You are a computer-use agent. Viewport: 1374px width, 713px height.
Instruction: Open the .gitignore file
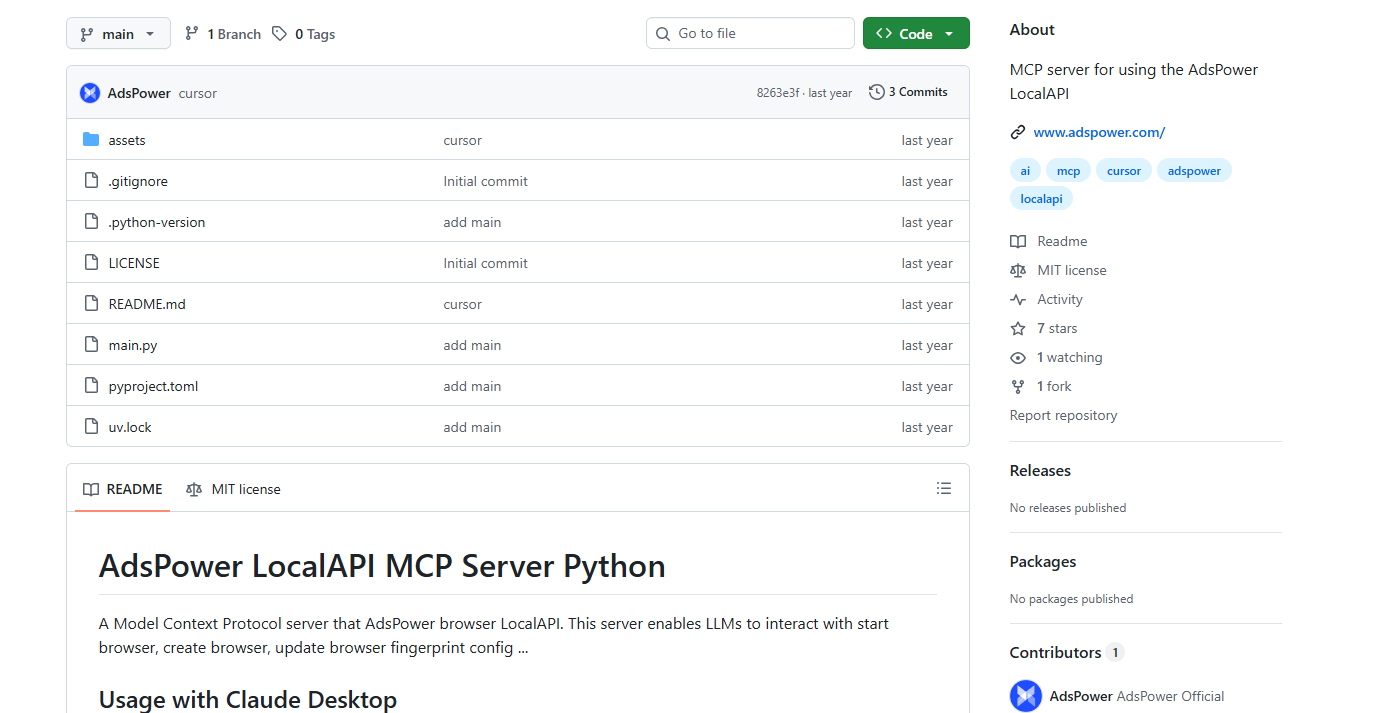point(138,181)
